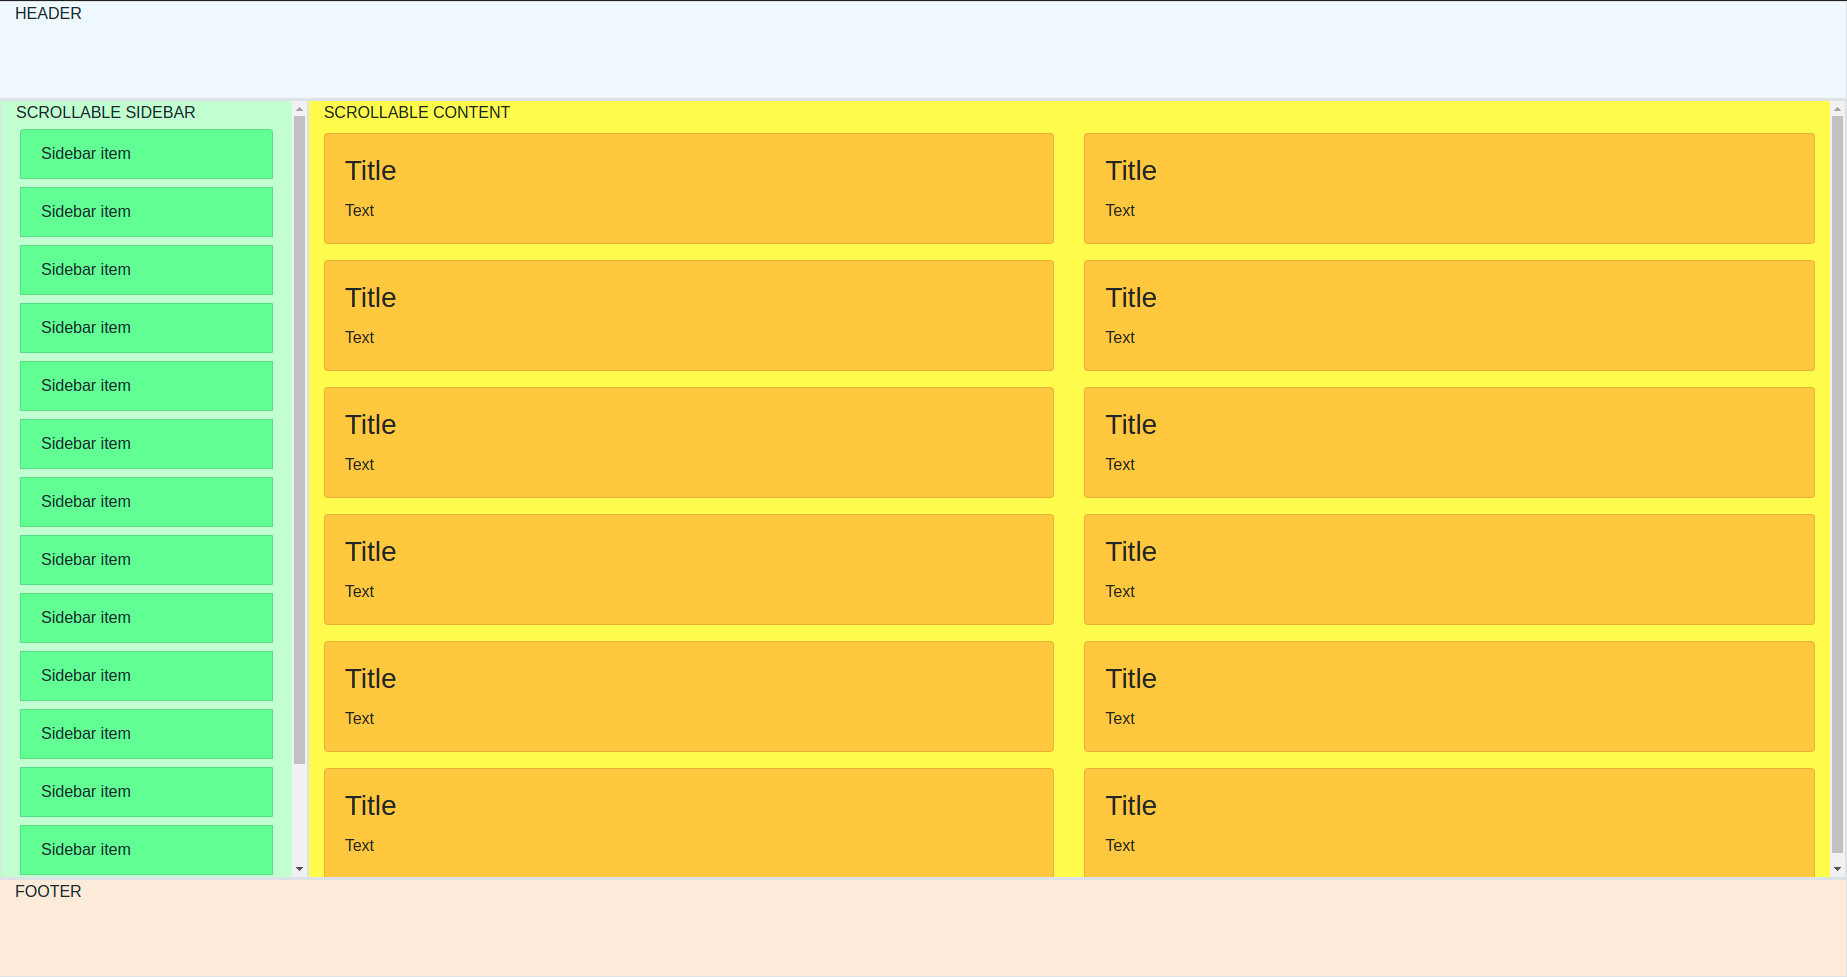Screen dimensions: 1847x977
Task: Click the fourth Sidebar item
Action: coord(146,328)
